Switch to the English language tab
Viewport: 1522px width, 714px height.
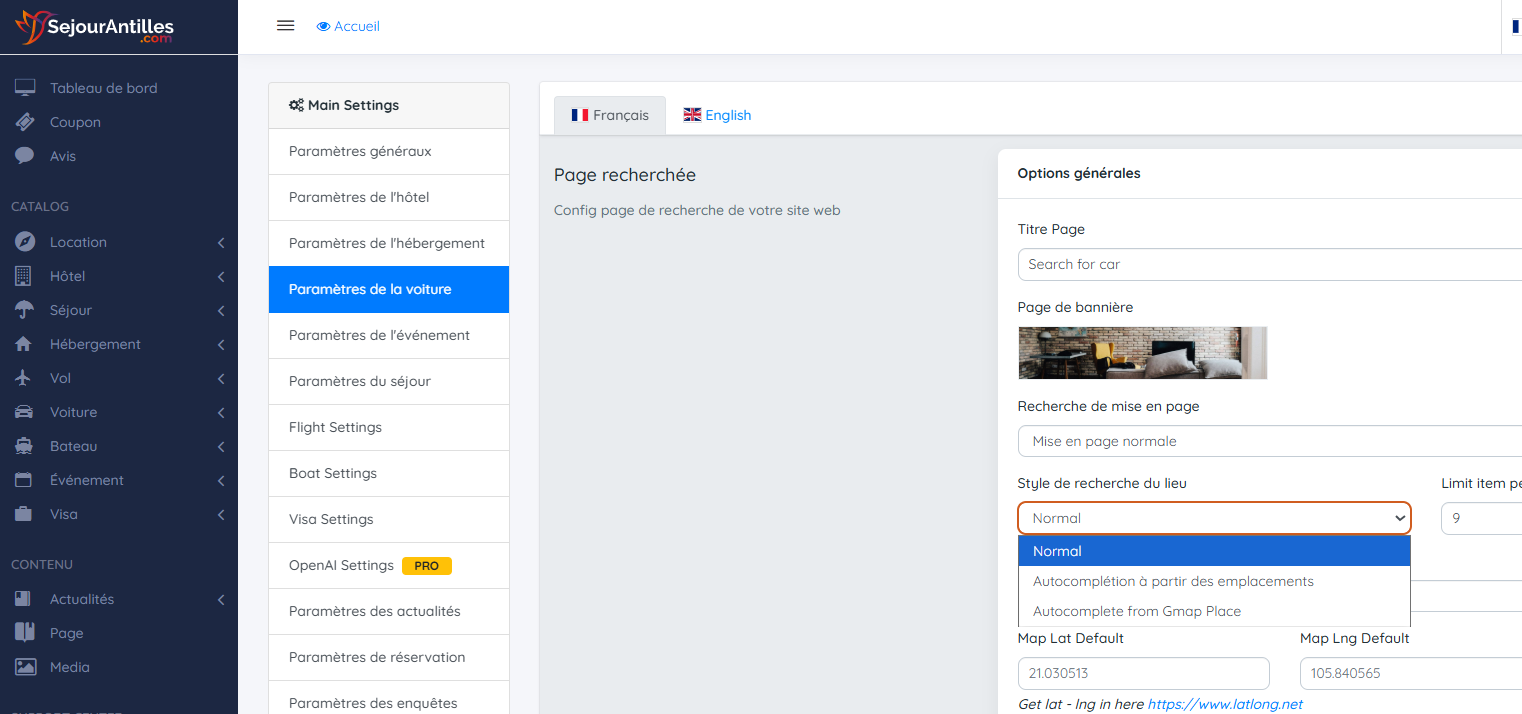pyautogui.click(x=717, y=115)
